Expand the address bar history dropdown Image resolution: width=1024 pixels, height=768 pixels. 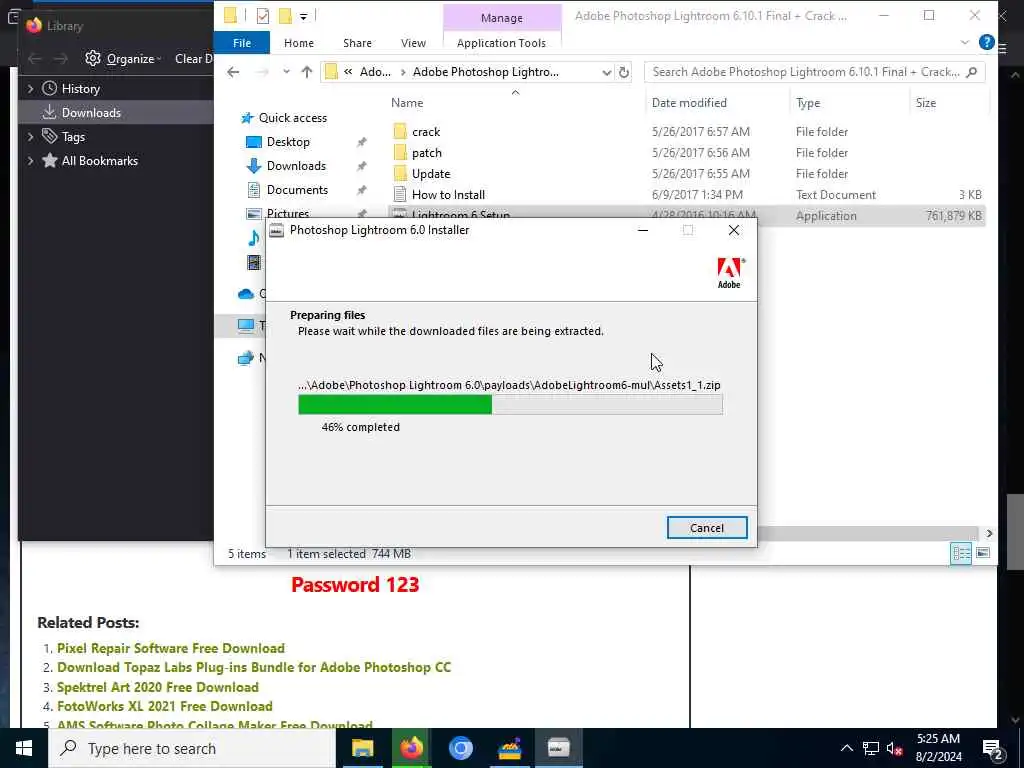click(606, 72)
